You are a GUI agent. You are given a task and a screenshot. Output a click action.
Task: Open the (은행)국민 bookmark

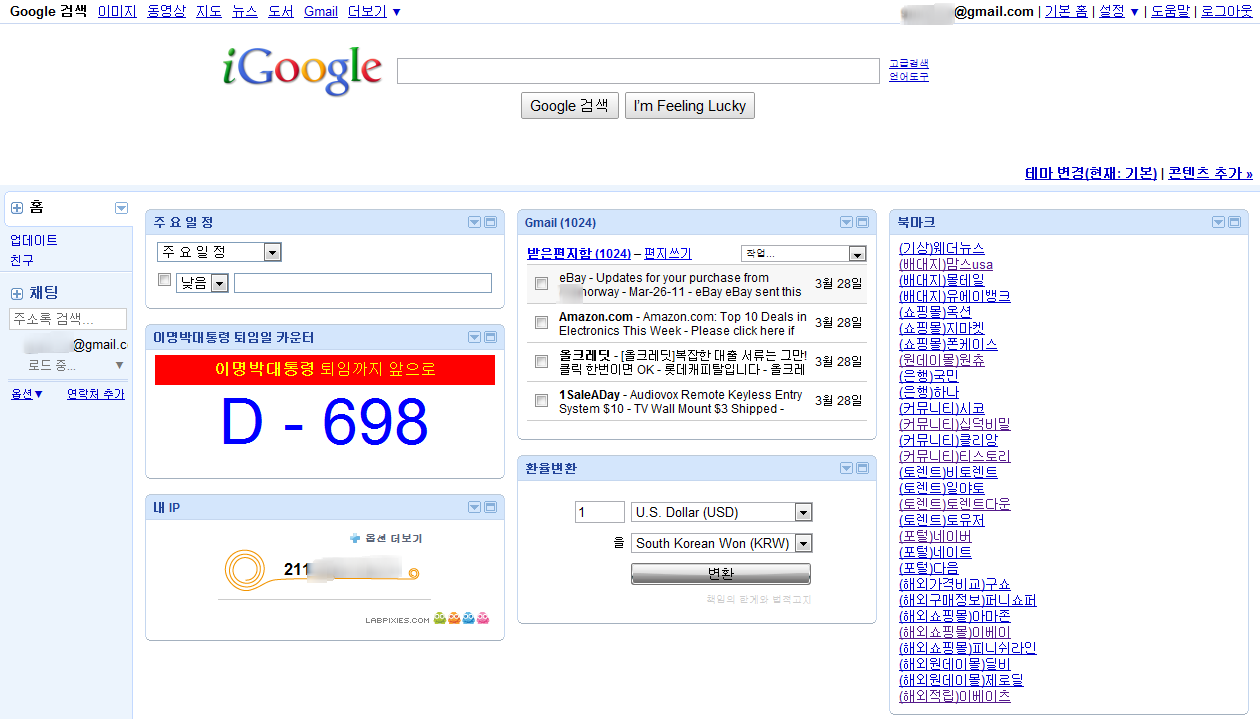coord(928,376)
